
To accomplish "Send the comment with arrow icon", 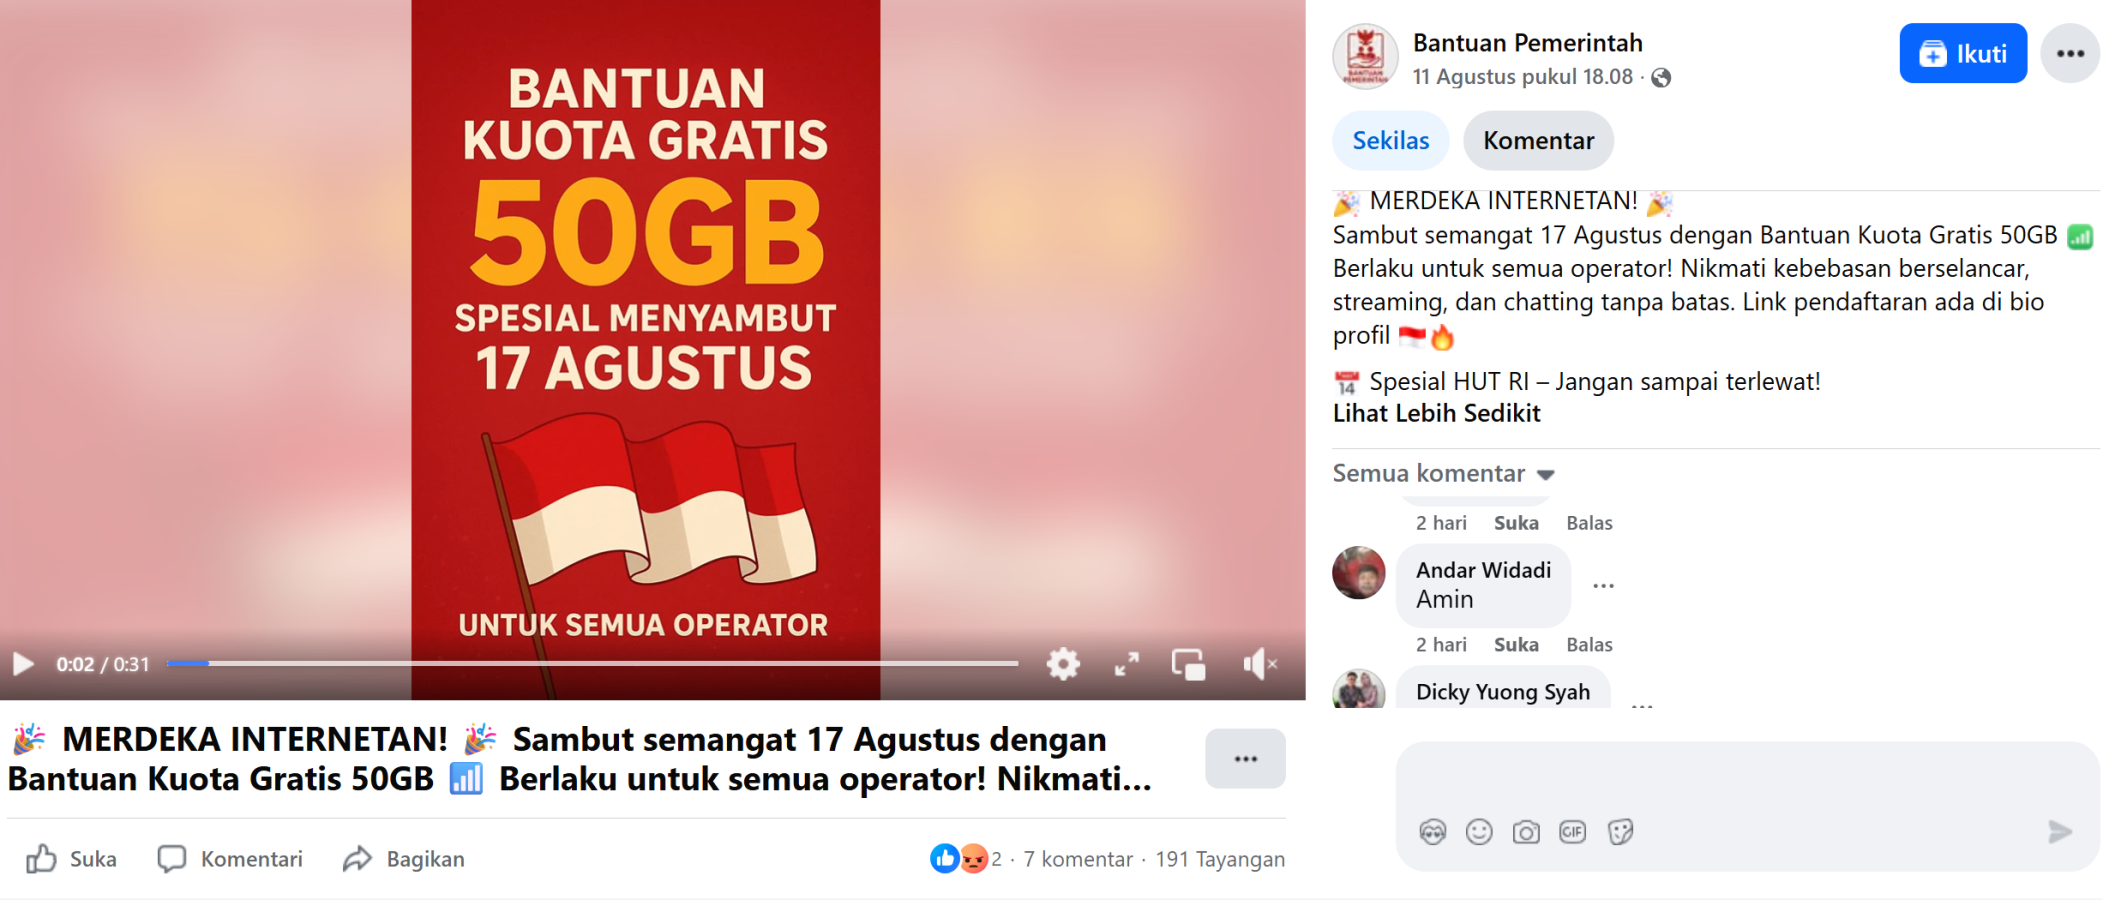I will coord(2060,832).
